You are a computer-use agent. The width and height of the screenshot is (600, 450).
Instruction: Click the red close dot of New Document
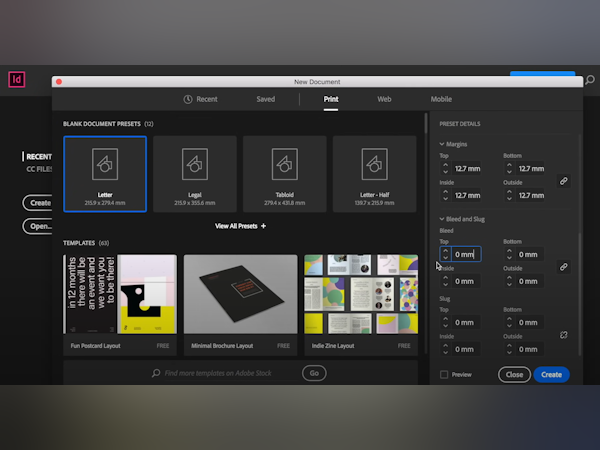coord(59,82)
